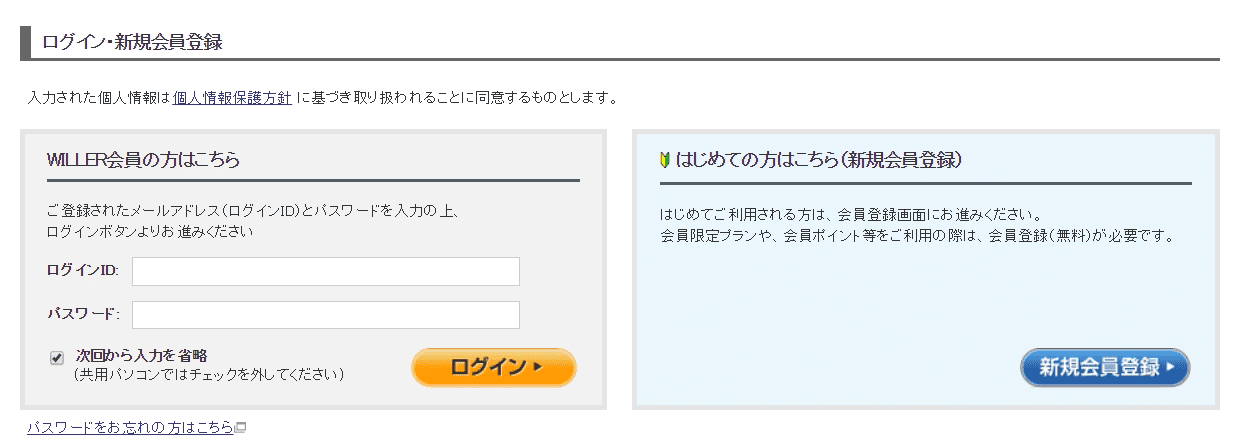Screen dimensions: 1238x444
Task: Click the 会員限定プラン registration description text
Action: 915,238
